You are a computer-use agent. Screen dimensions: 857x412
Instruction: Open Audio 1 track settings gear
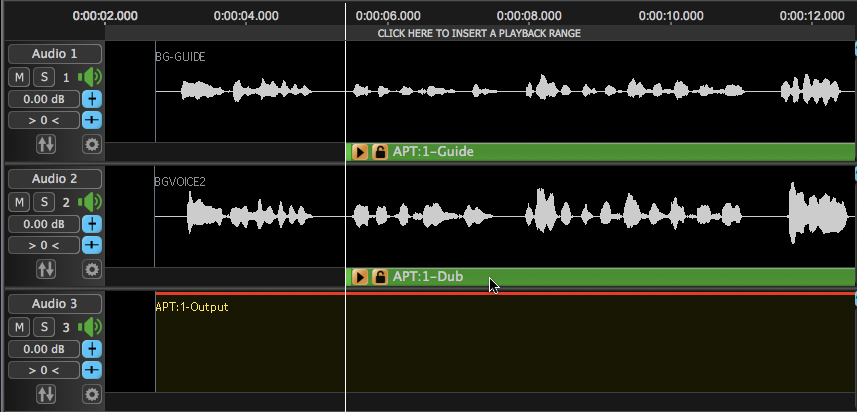point(92,144)
